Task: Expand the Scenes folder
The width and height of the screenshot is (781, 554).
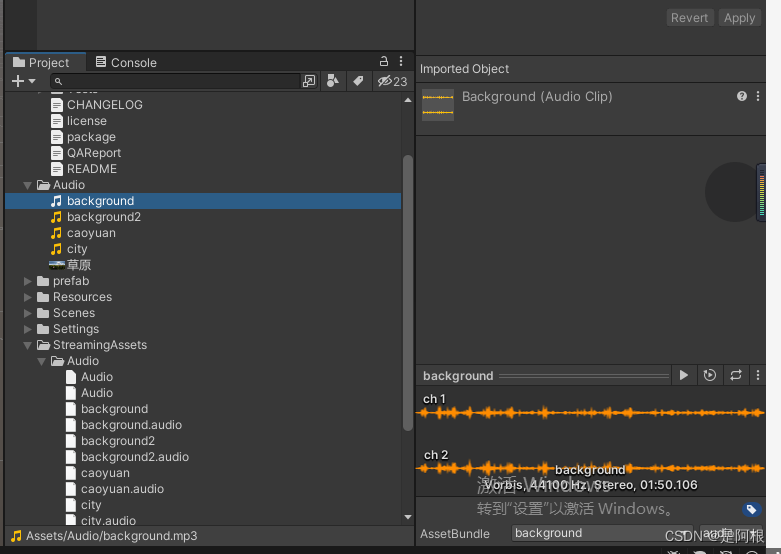Action: pos(27,313)
